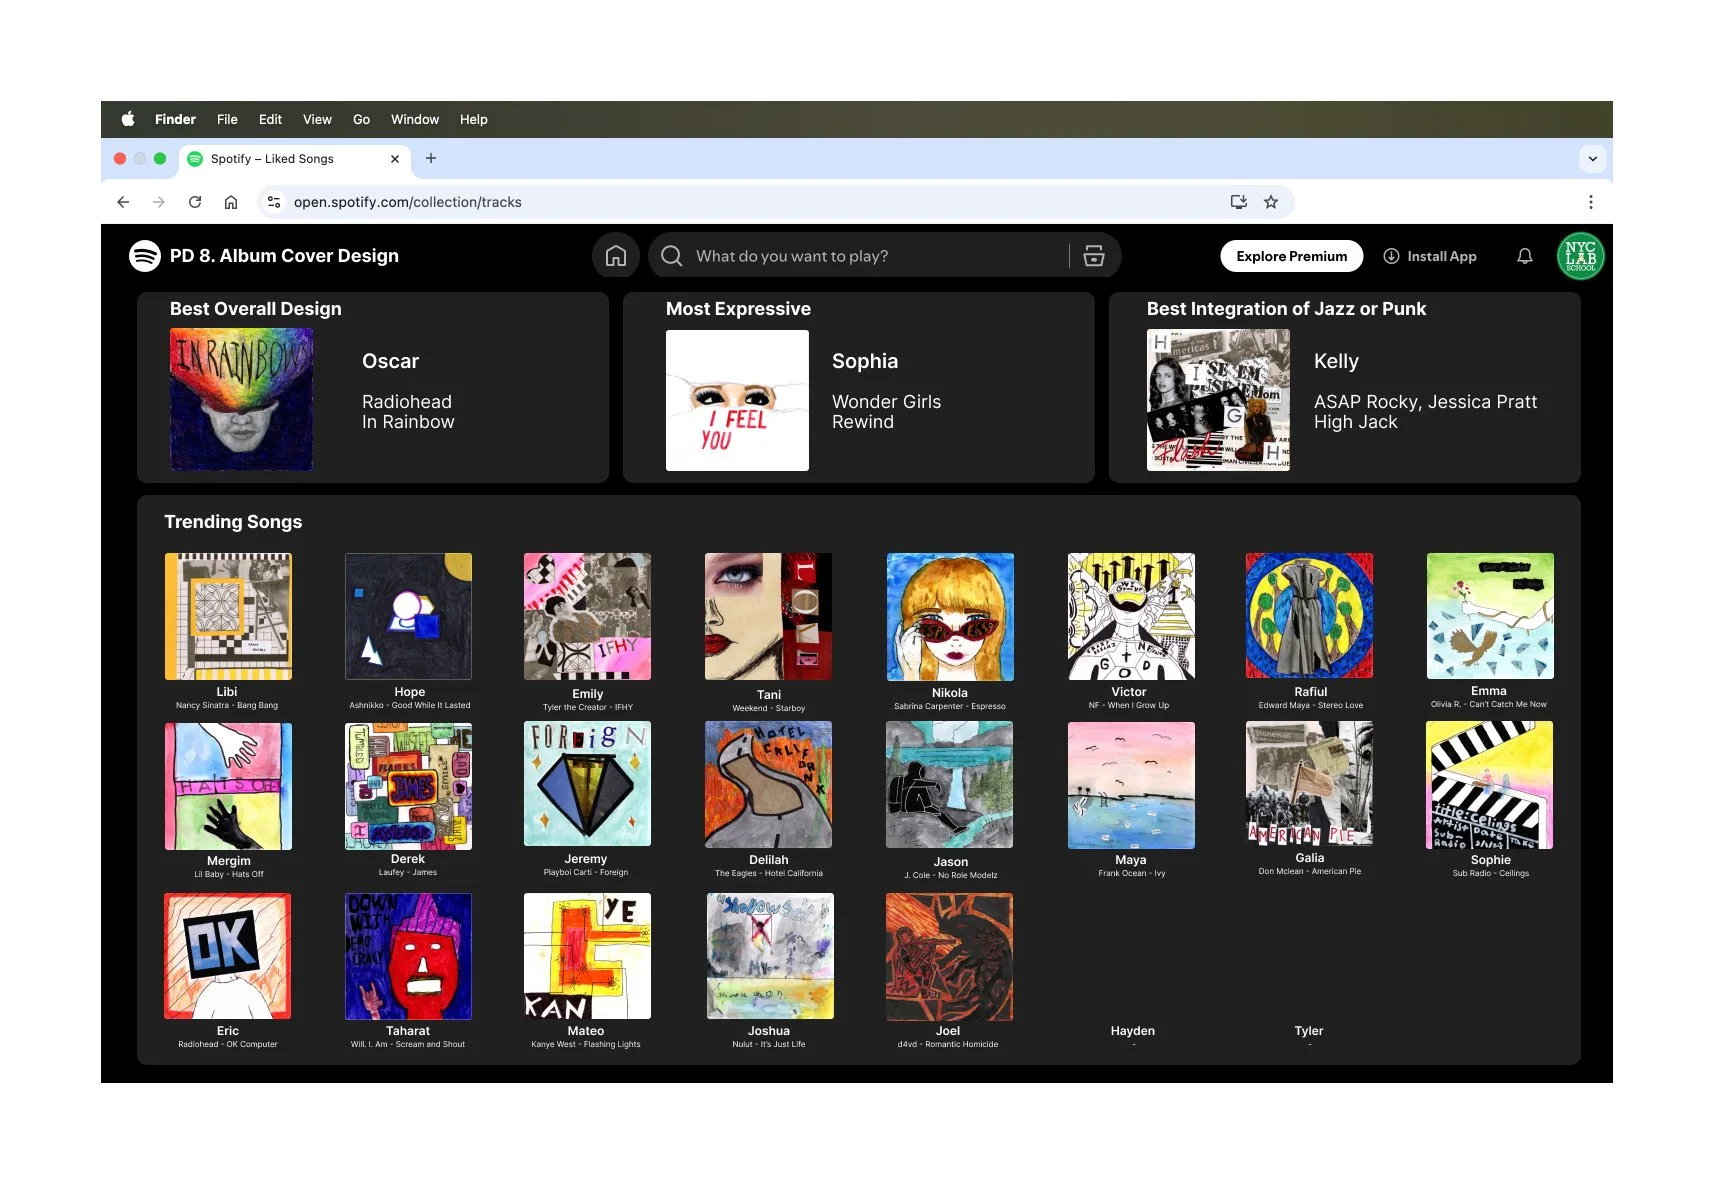1714x1184 pixels.
Task: Click the browser address bar URL
Action: (x=408, y=202)
